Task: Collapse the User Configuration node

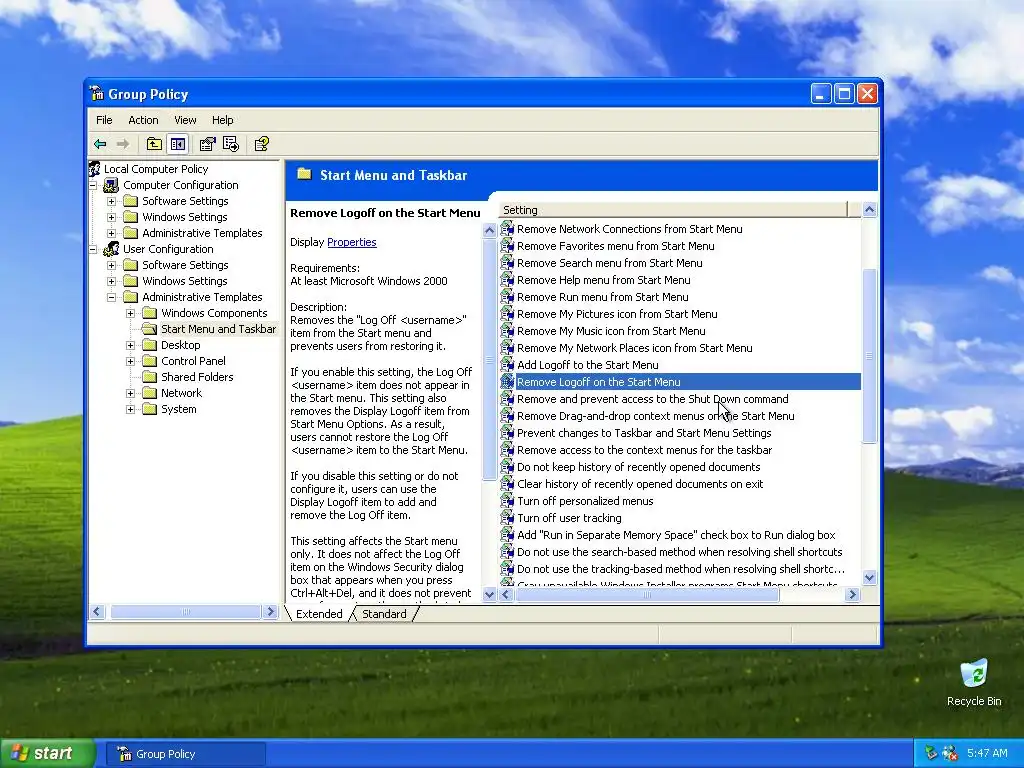Action: (93, 249)
